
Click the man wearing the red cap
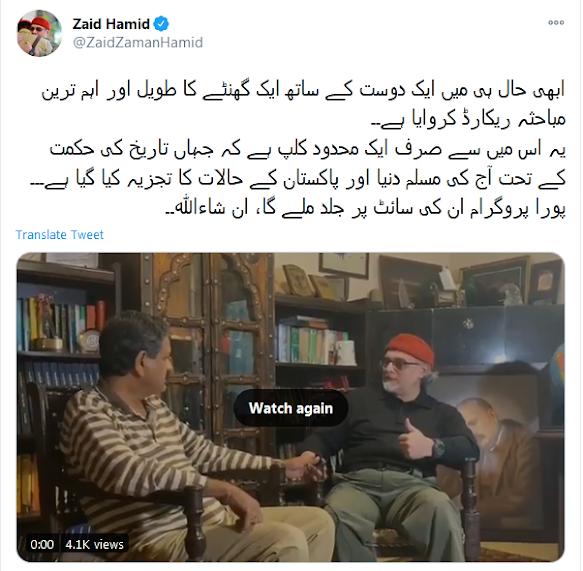click(x=400, y=446)
